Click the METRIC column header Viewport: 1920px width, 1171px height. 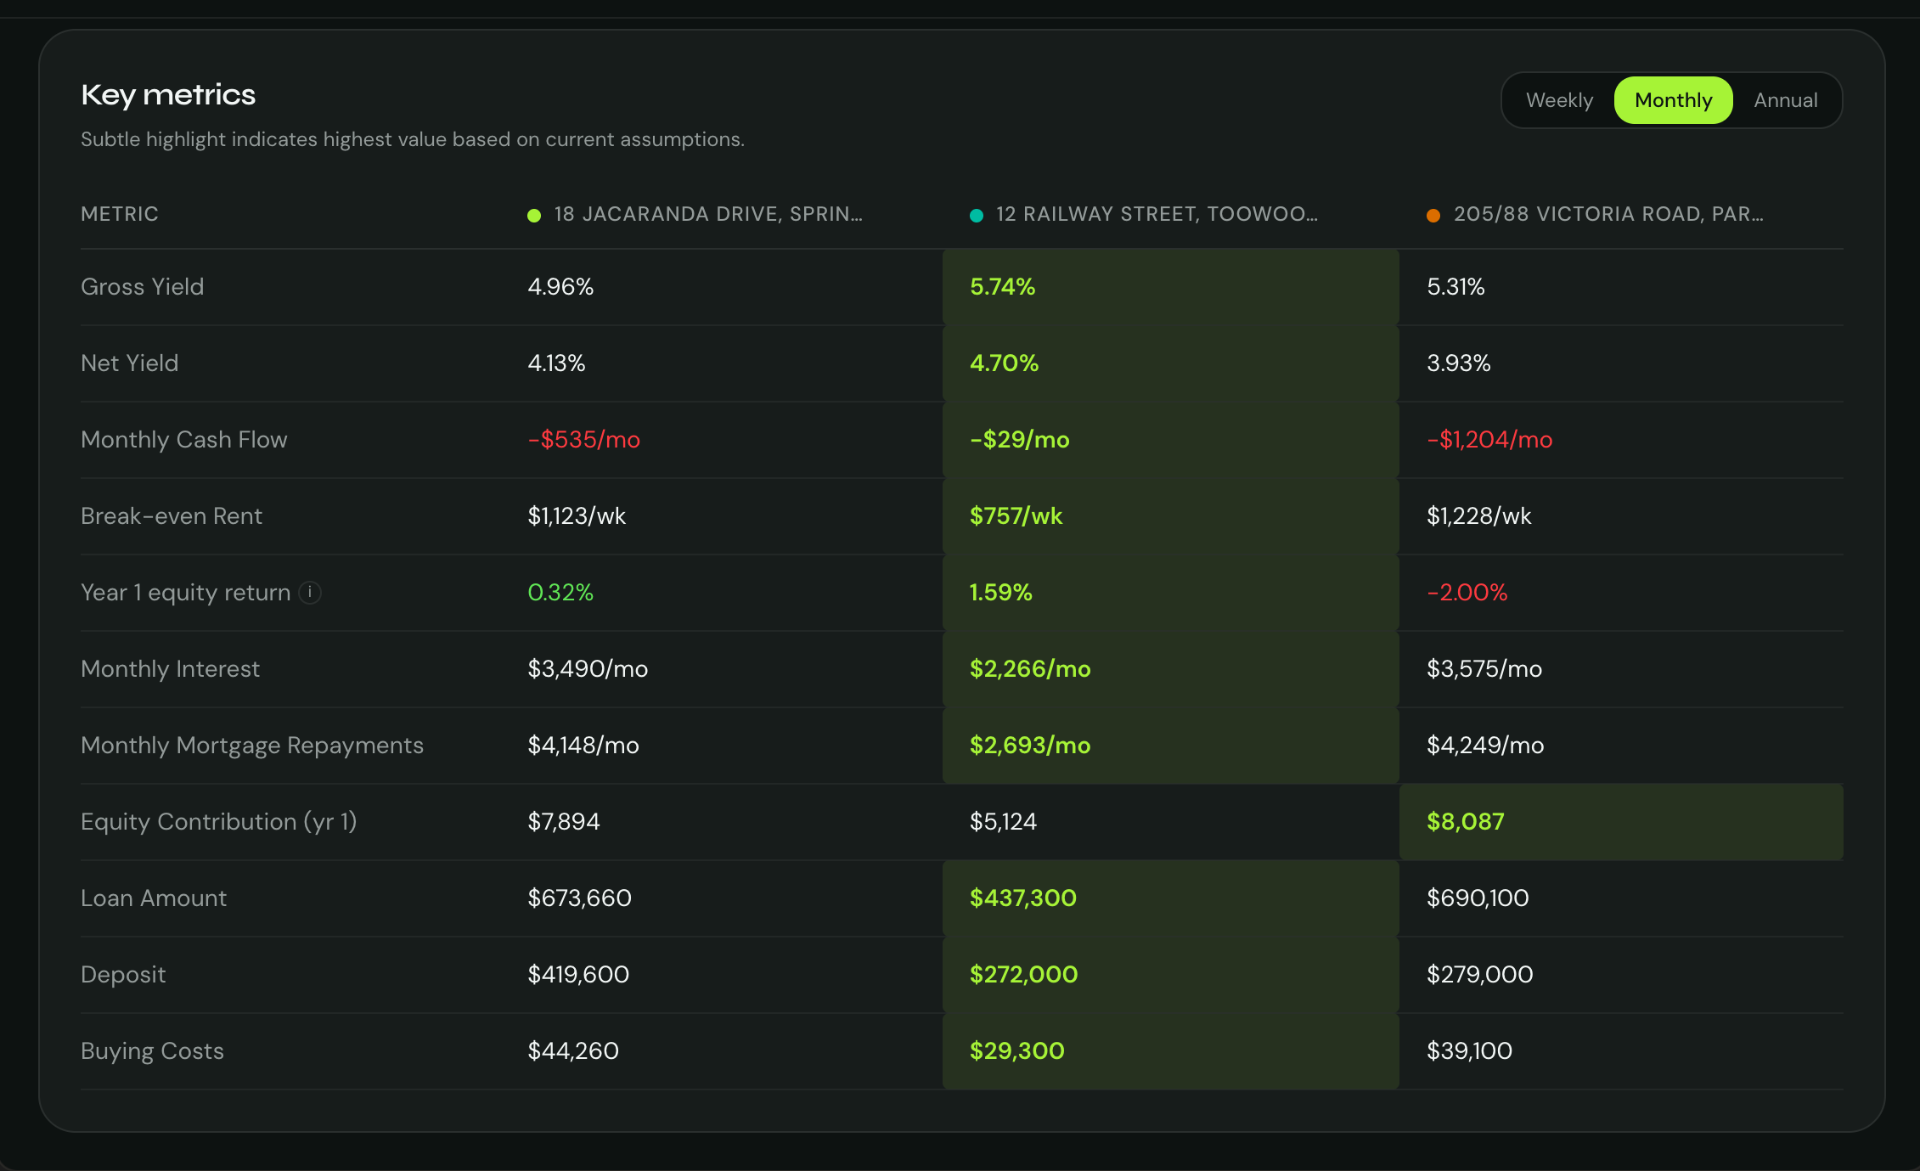tap(119, 214)
